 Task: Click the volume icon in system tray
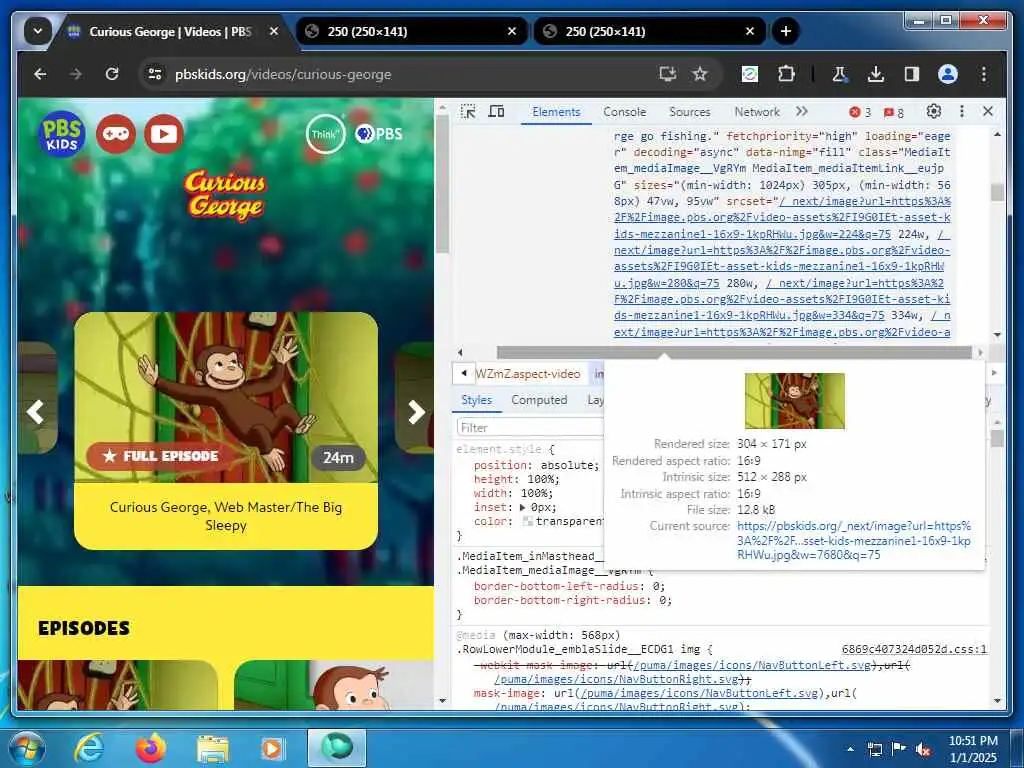pyautogui.click(x=922, y=749)
